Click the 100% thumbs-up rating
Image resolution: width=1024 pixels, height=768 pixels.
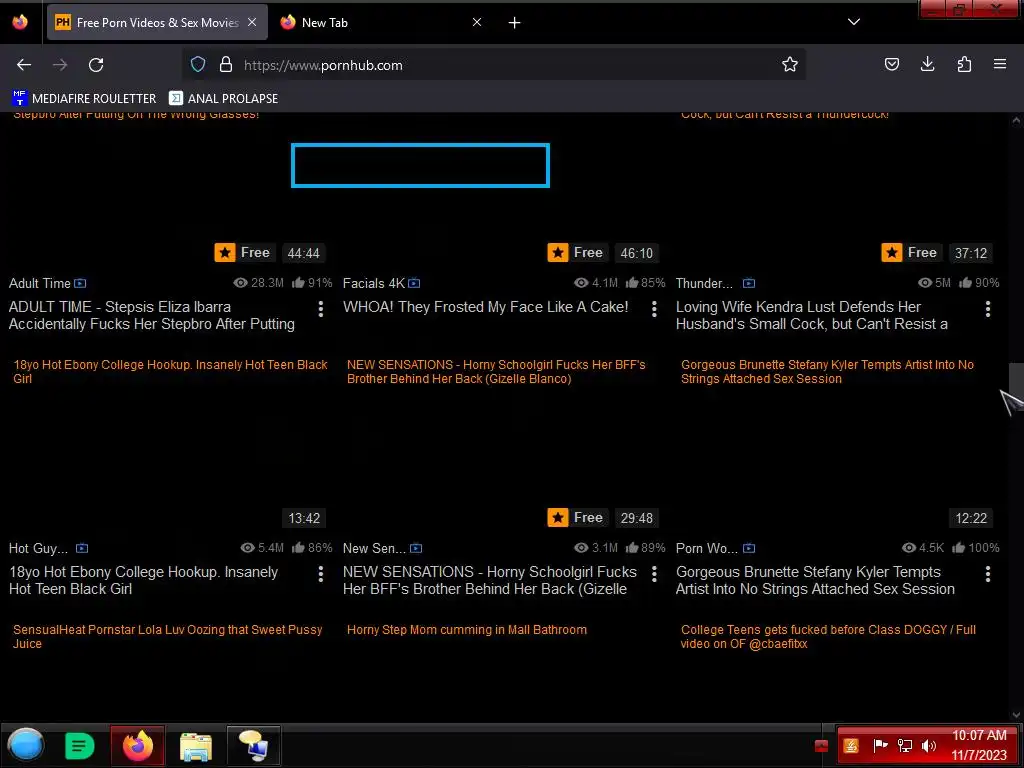point(976,548)
